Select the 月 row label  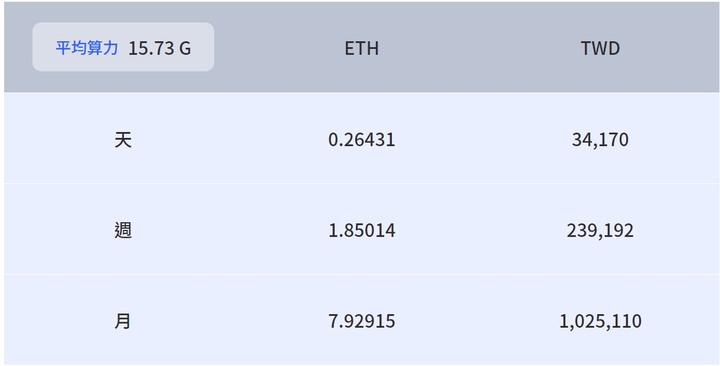click(122, 321)
